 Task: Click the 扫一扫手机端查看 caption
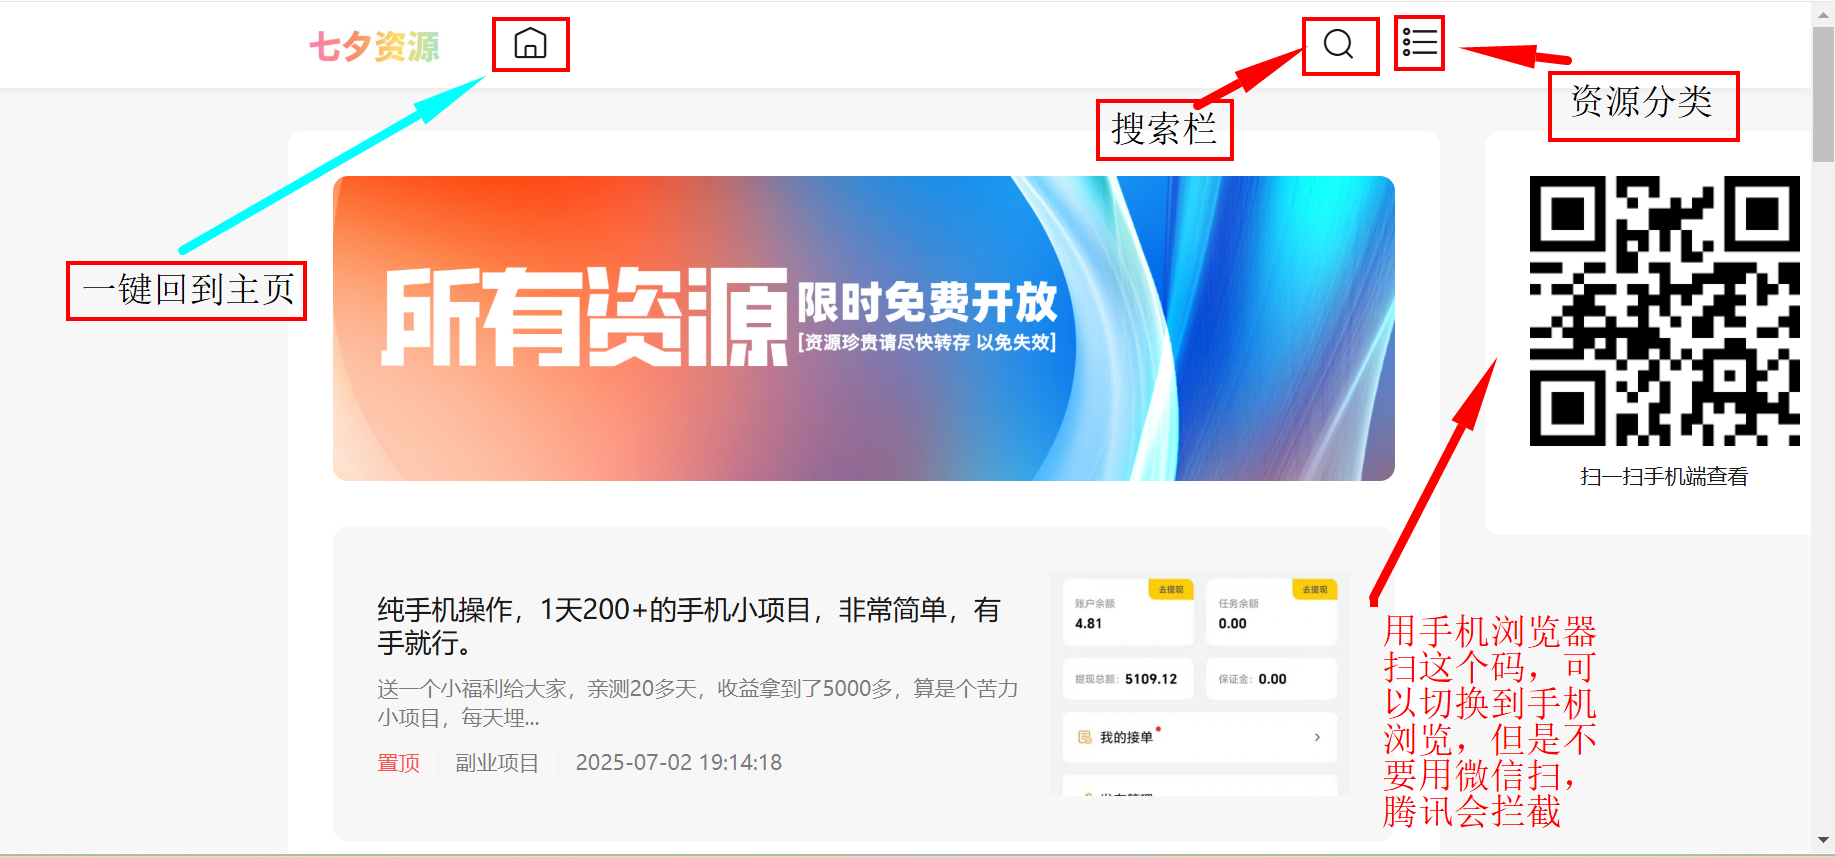coord(1664,477)
